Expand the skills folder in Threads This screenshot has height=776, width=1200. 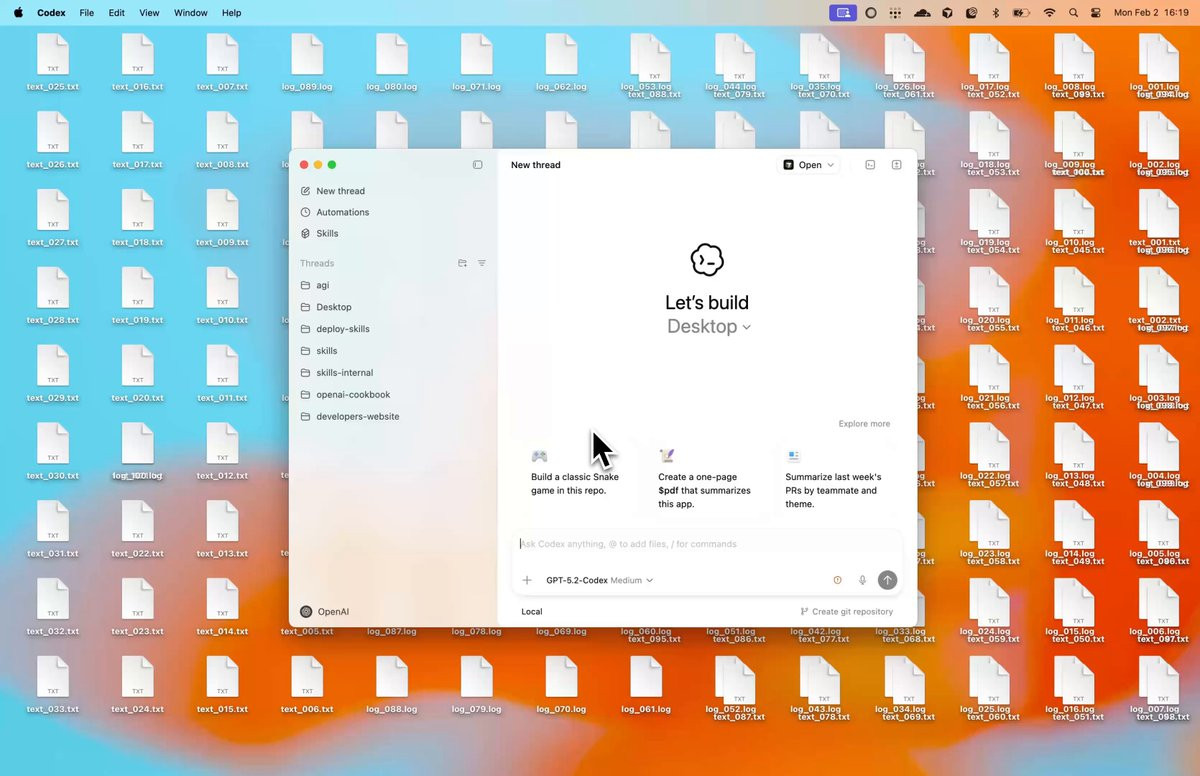393,351
